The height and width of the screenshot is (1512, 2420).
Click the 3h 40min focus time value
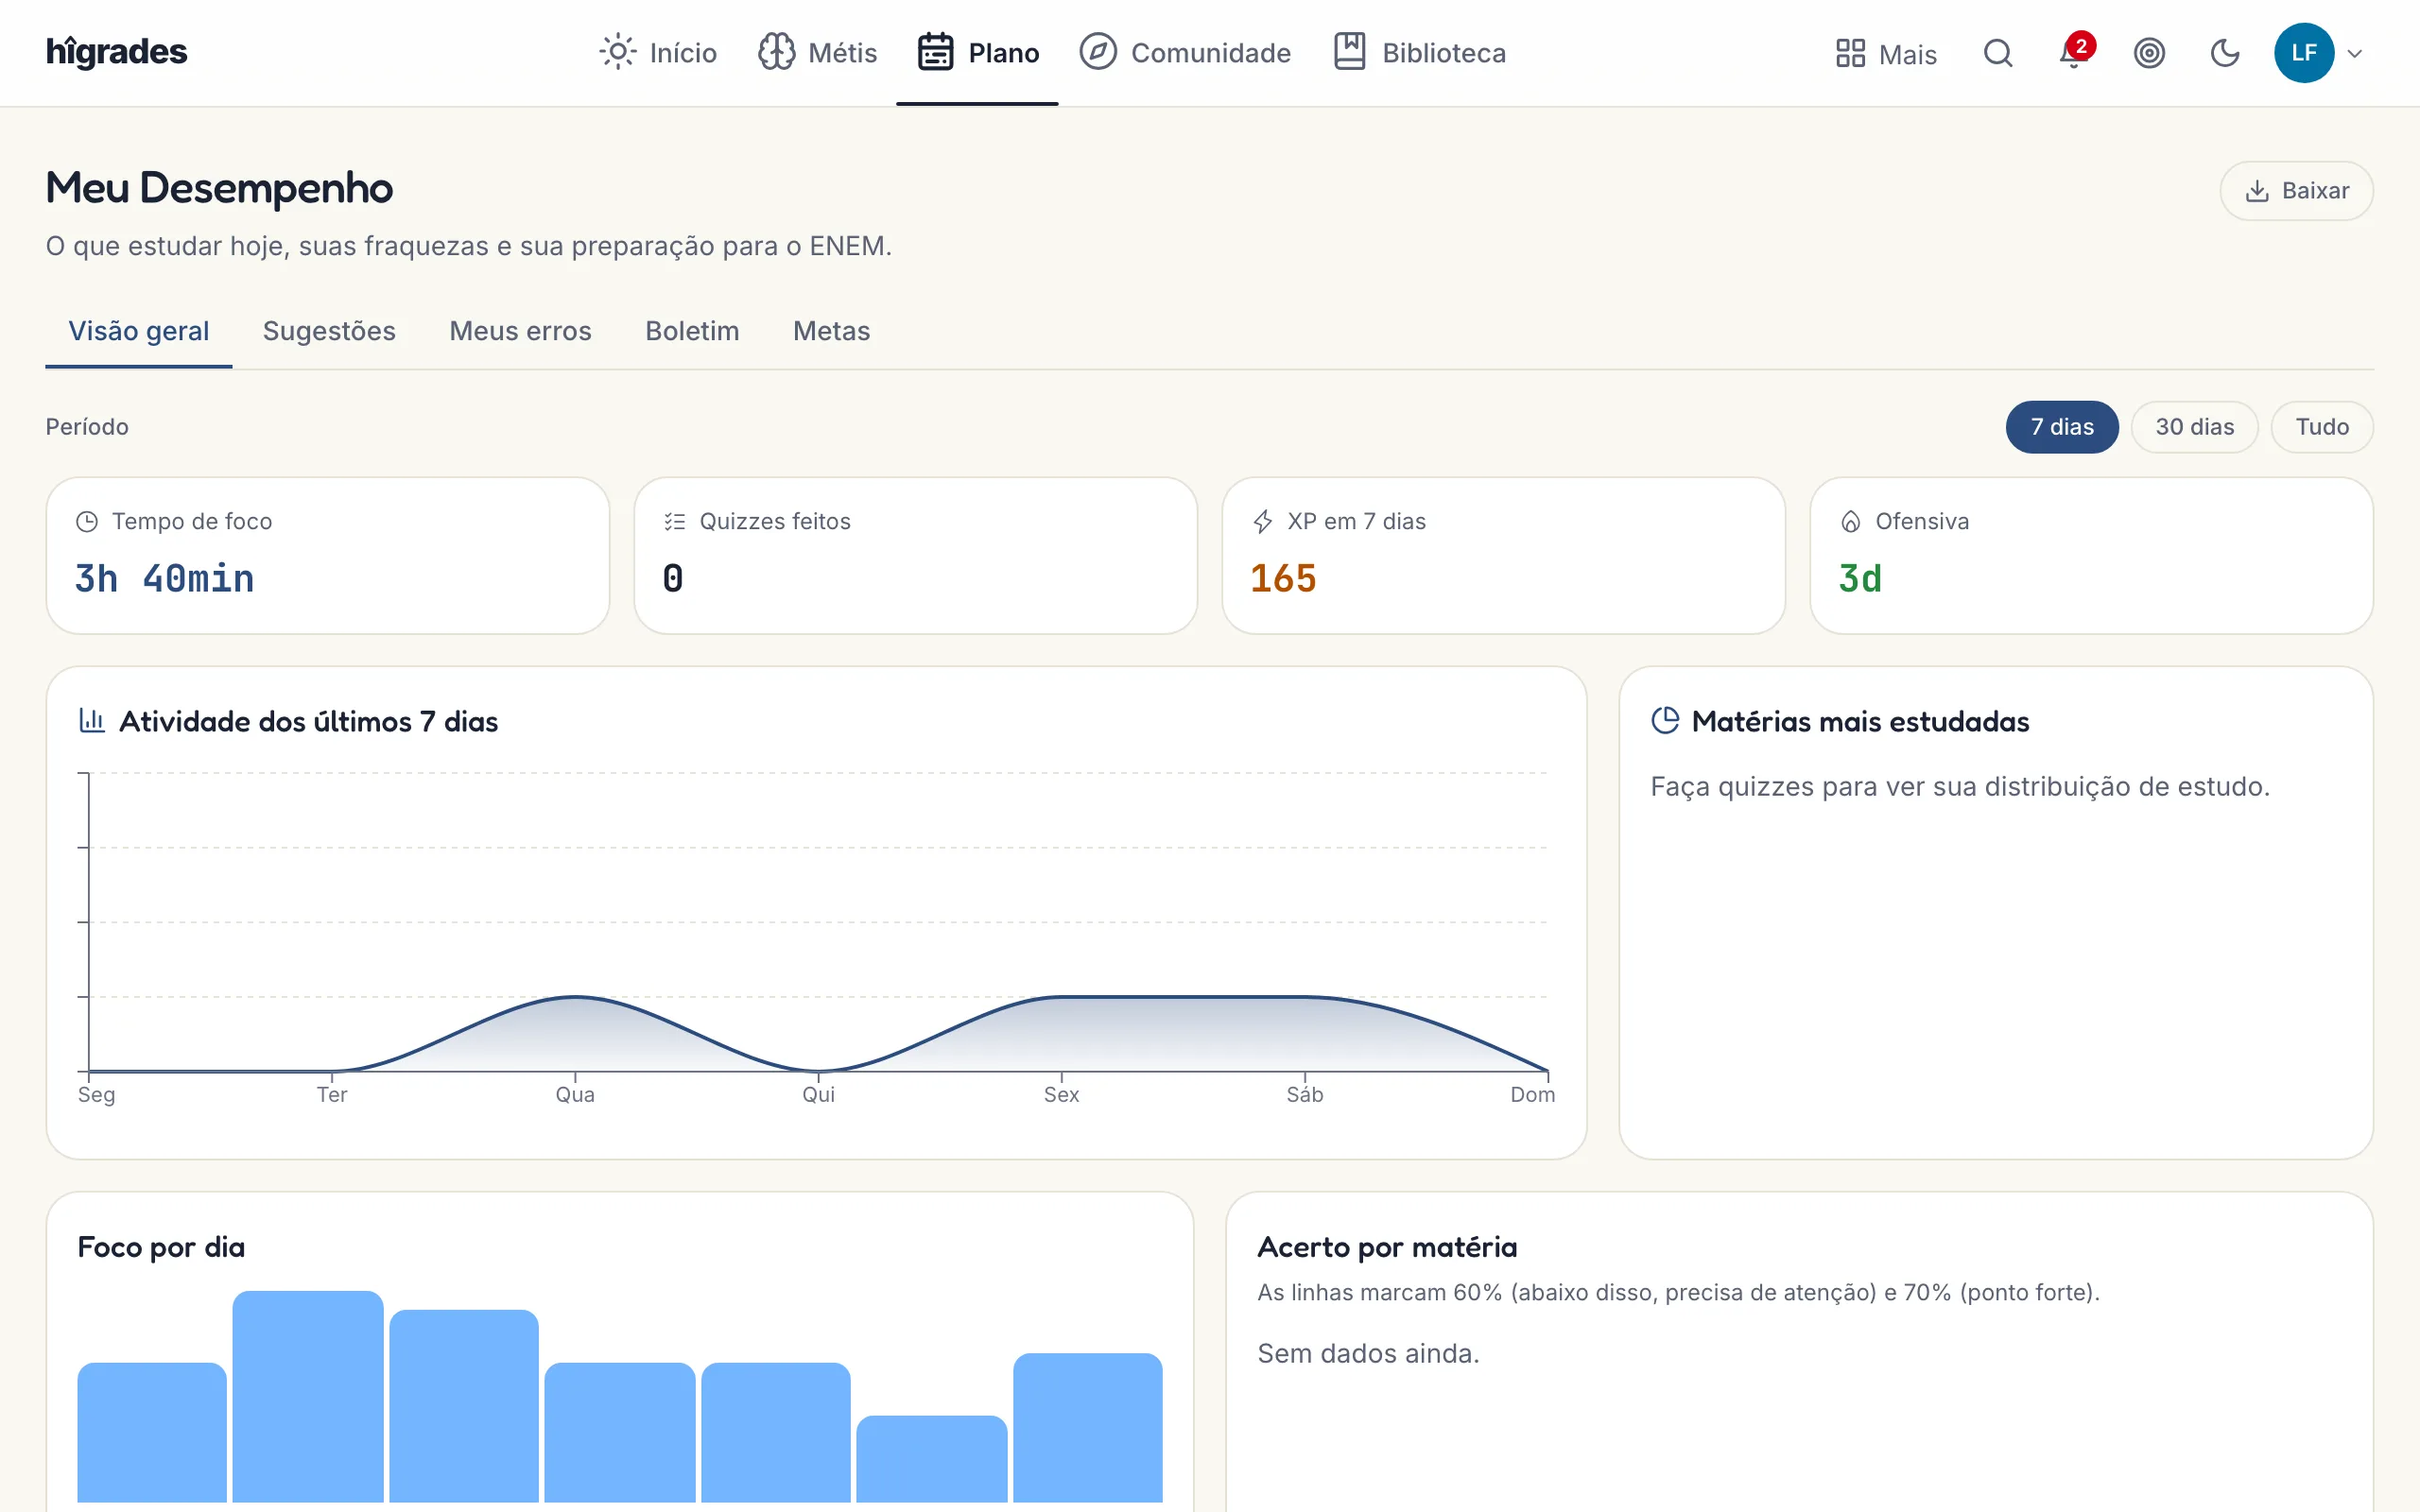165,579
